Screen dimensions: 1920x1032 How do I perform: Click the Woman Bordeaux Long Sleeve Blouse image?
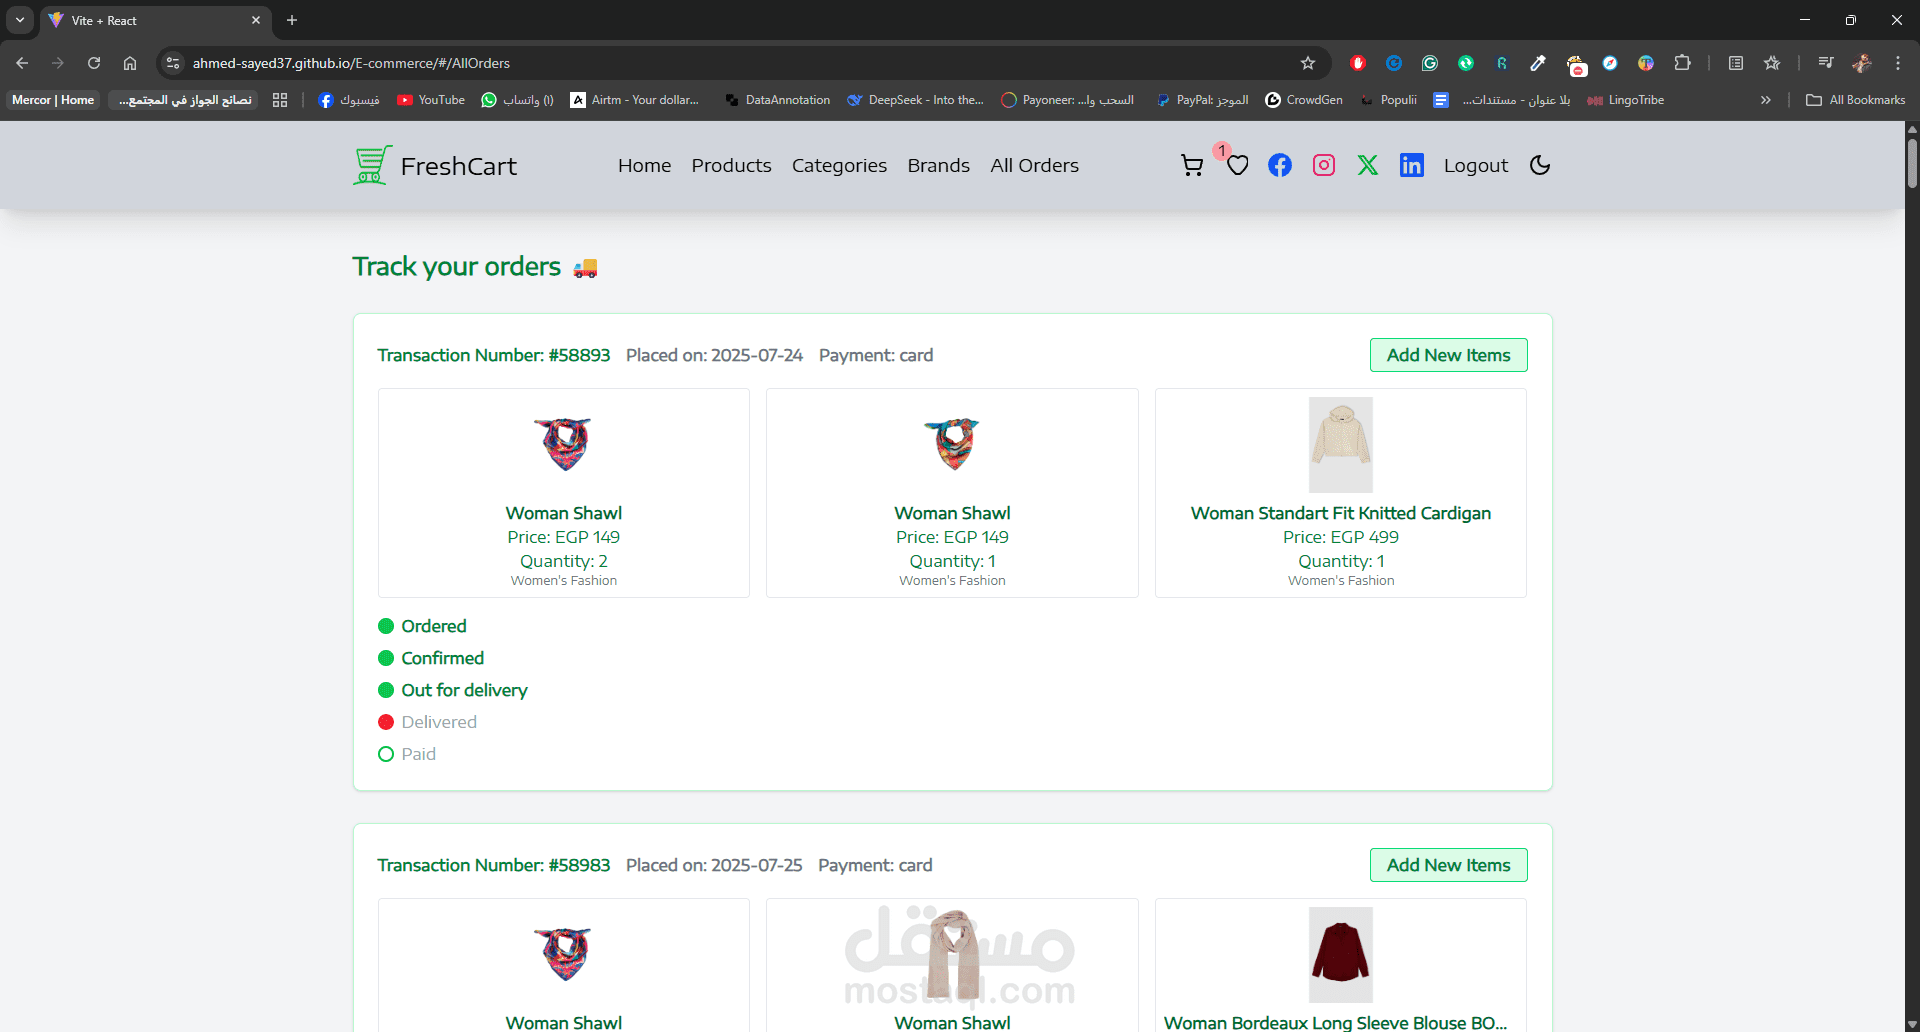(x=1341, y=955)
